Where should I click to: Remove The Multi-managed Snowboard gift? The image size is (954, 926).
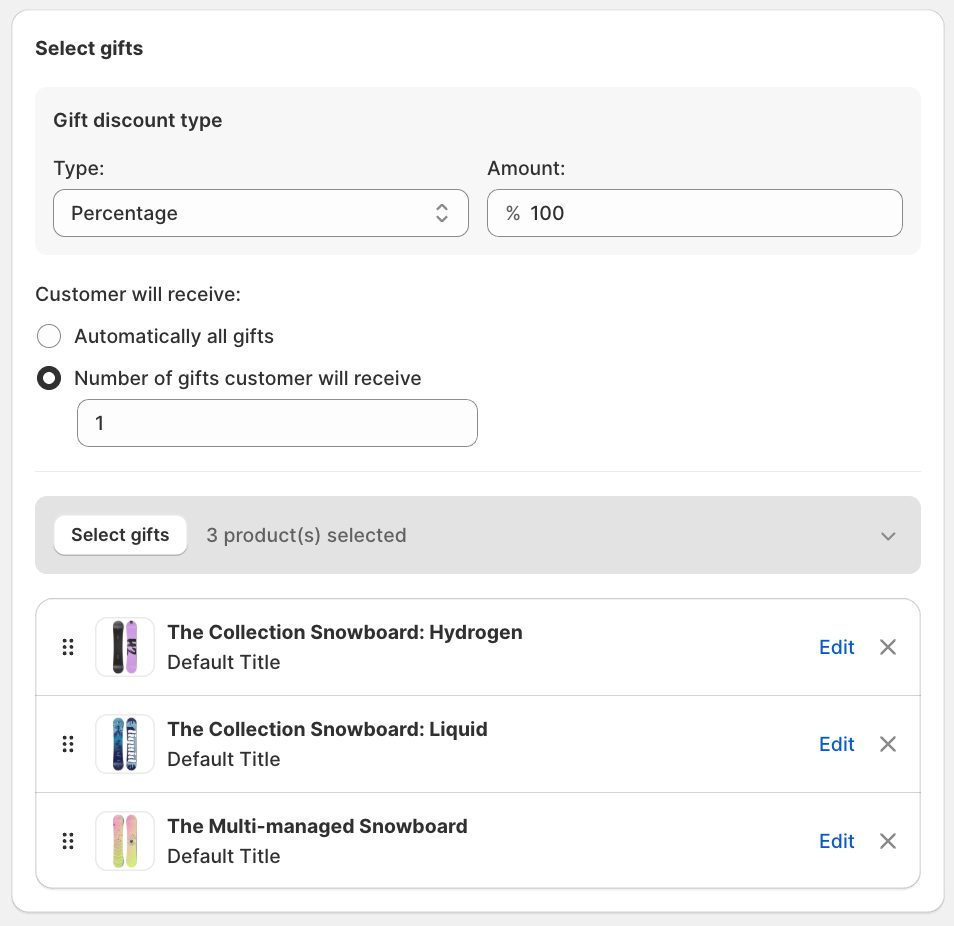point(887,841)
